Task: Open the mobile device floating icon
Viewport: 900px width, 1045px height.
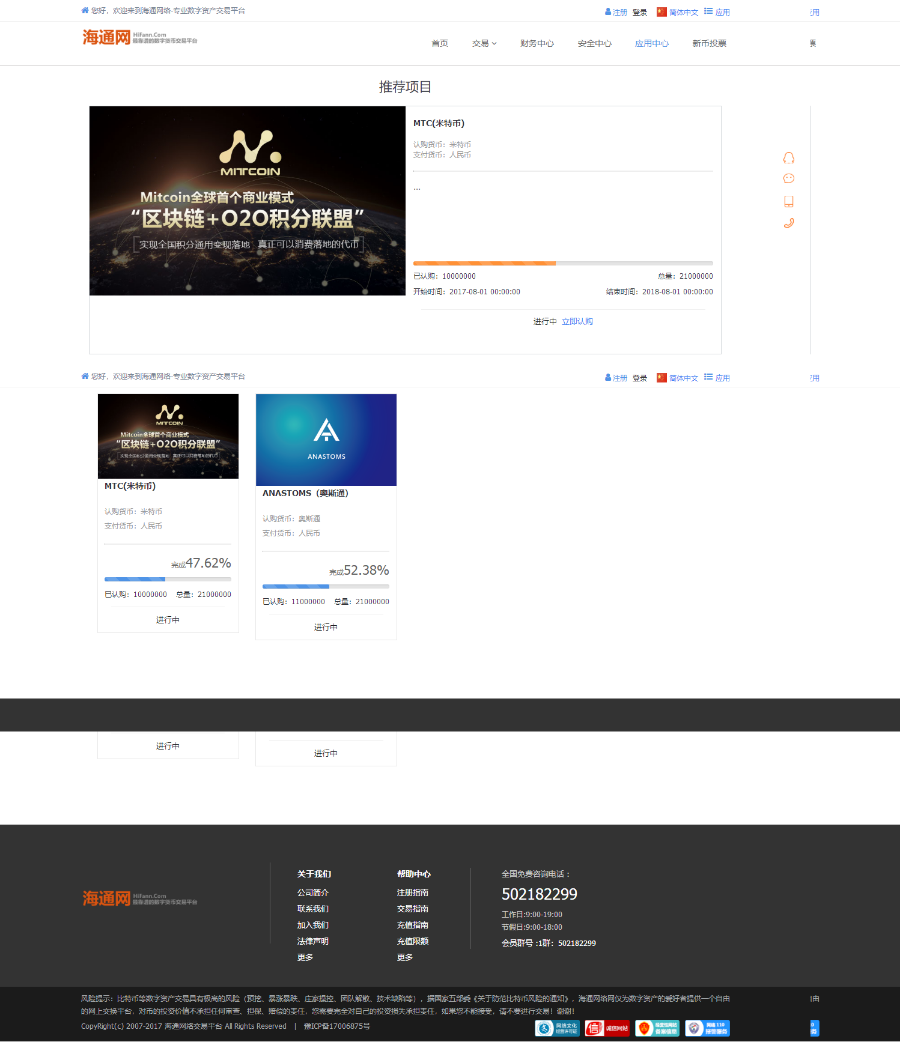Action: click(x=789, y=201)
